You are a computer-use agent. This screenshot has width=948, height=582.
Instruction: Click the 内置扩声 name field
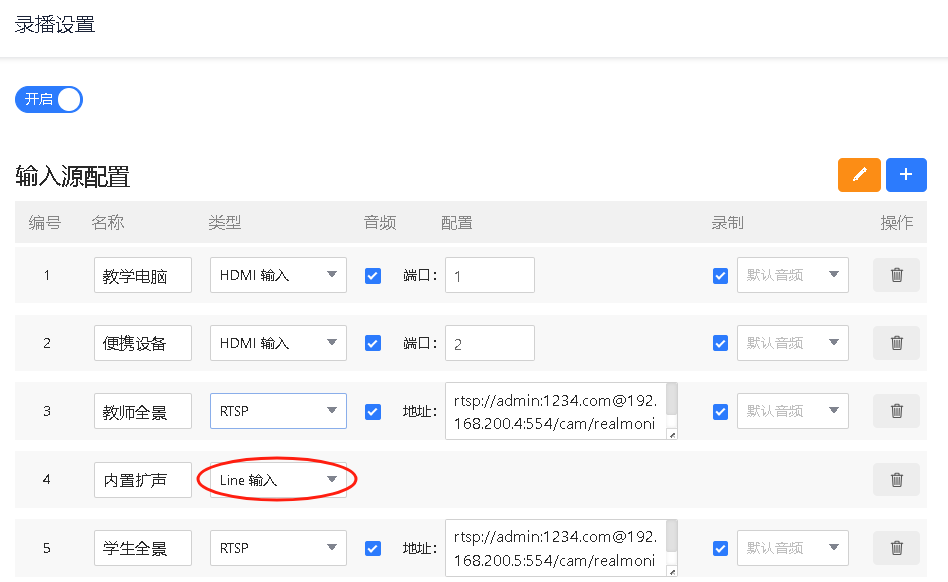click(142, 480)
